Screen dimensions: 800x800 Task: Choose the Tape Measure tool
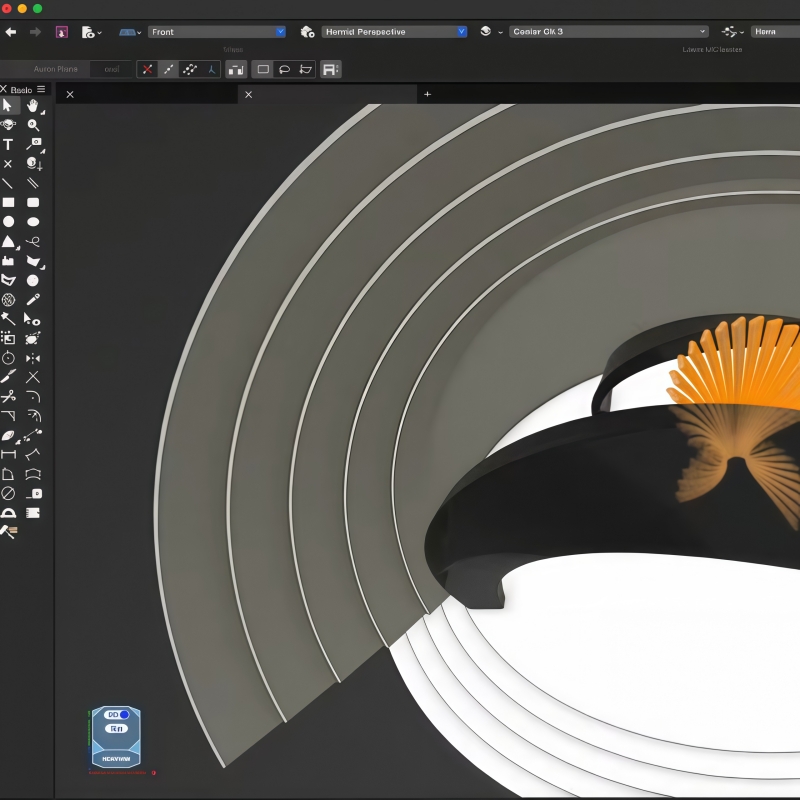point(34,494)
